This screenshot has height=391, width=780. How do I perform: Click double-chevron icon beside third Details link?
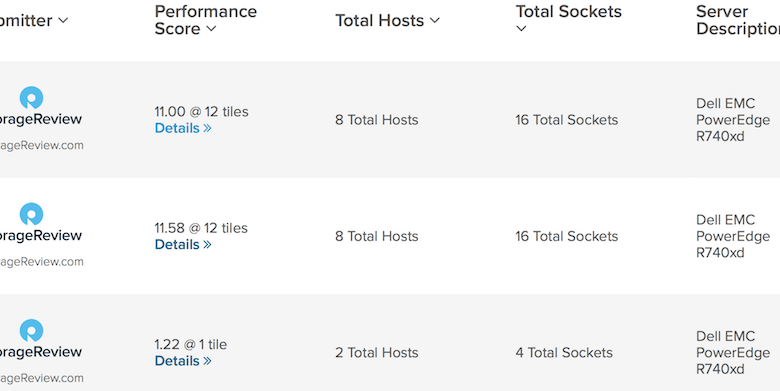207,361
